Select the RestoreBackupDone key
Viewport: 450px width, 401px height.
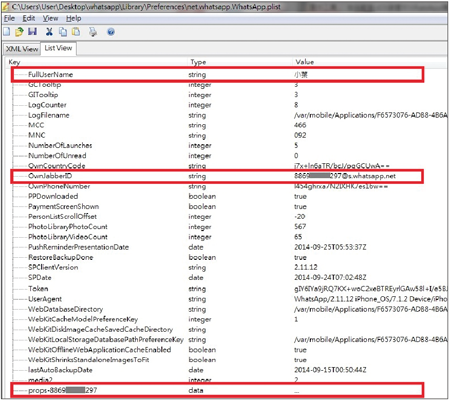tap(60, 257)
